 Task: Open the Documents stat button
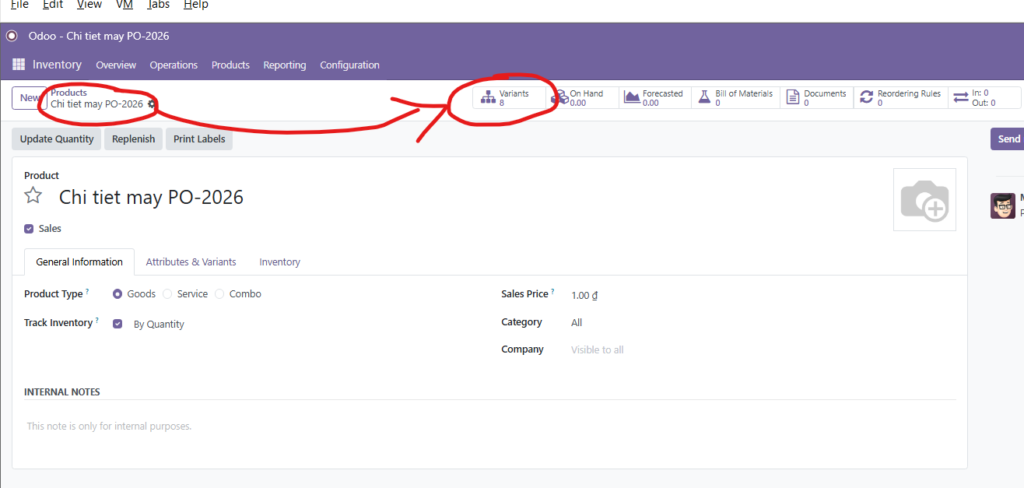[816, 98]
